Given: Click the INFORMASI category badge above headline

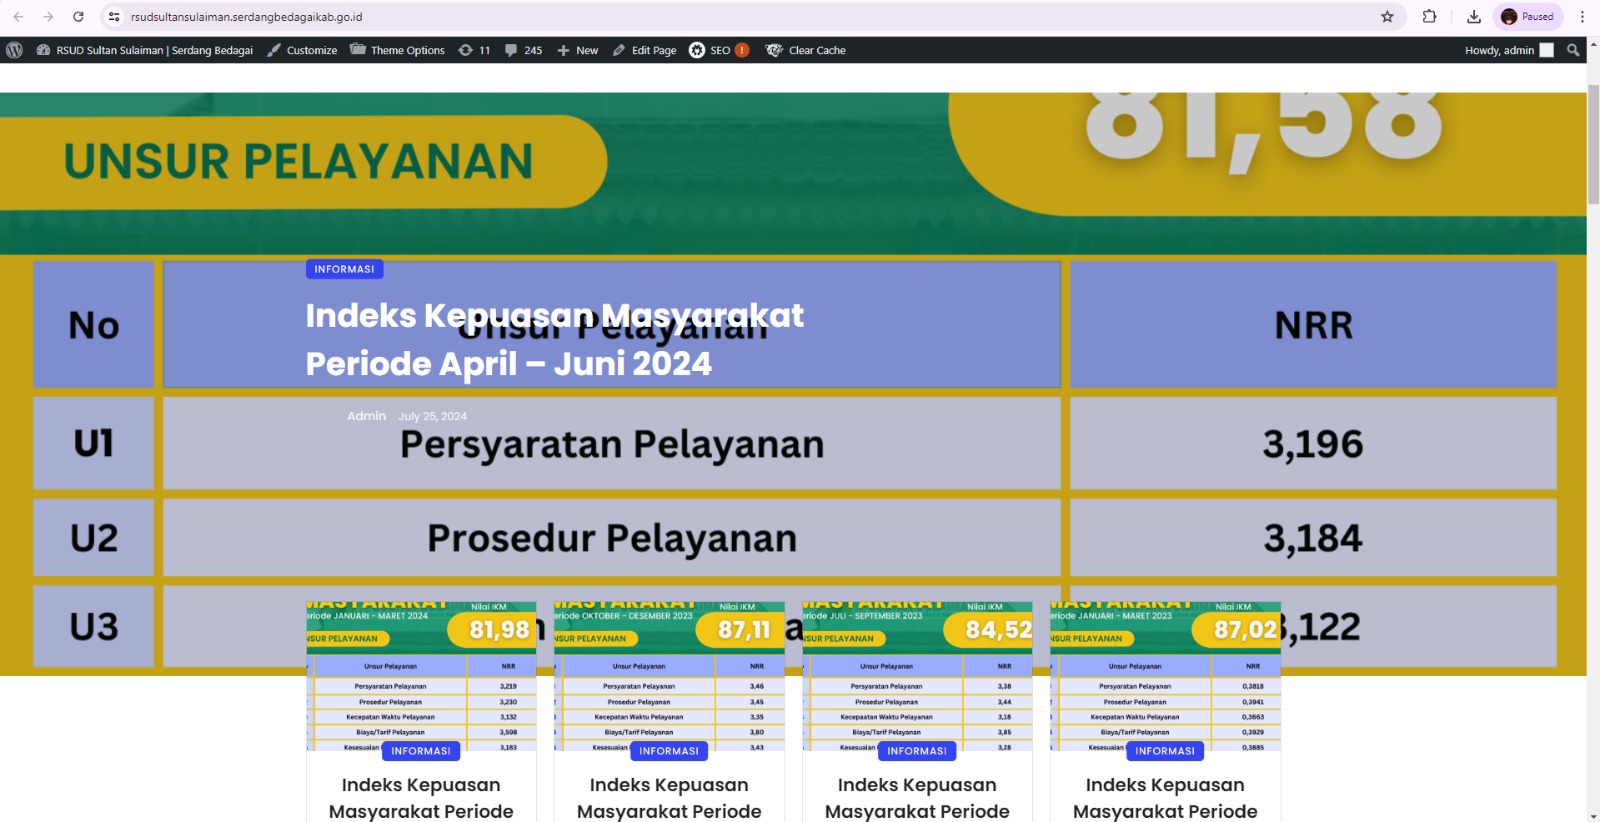Looking at the screenshot, I should tap(344, 269).
